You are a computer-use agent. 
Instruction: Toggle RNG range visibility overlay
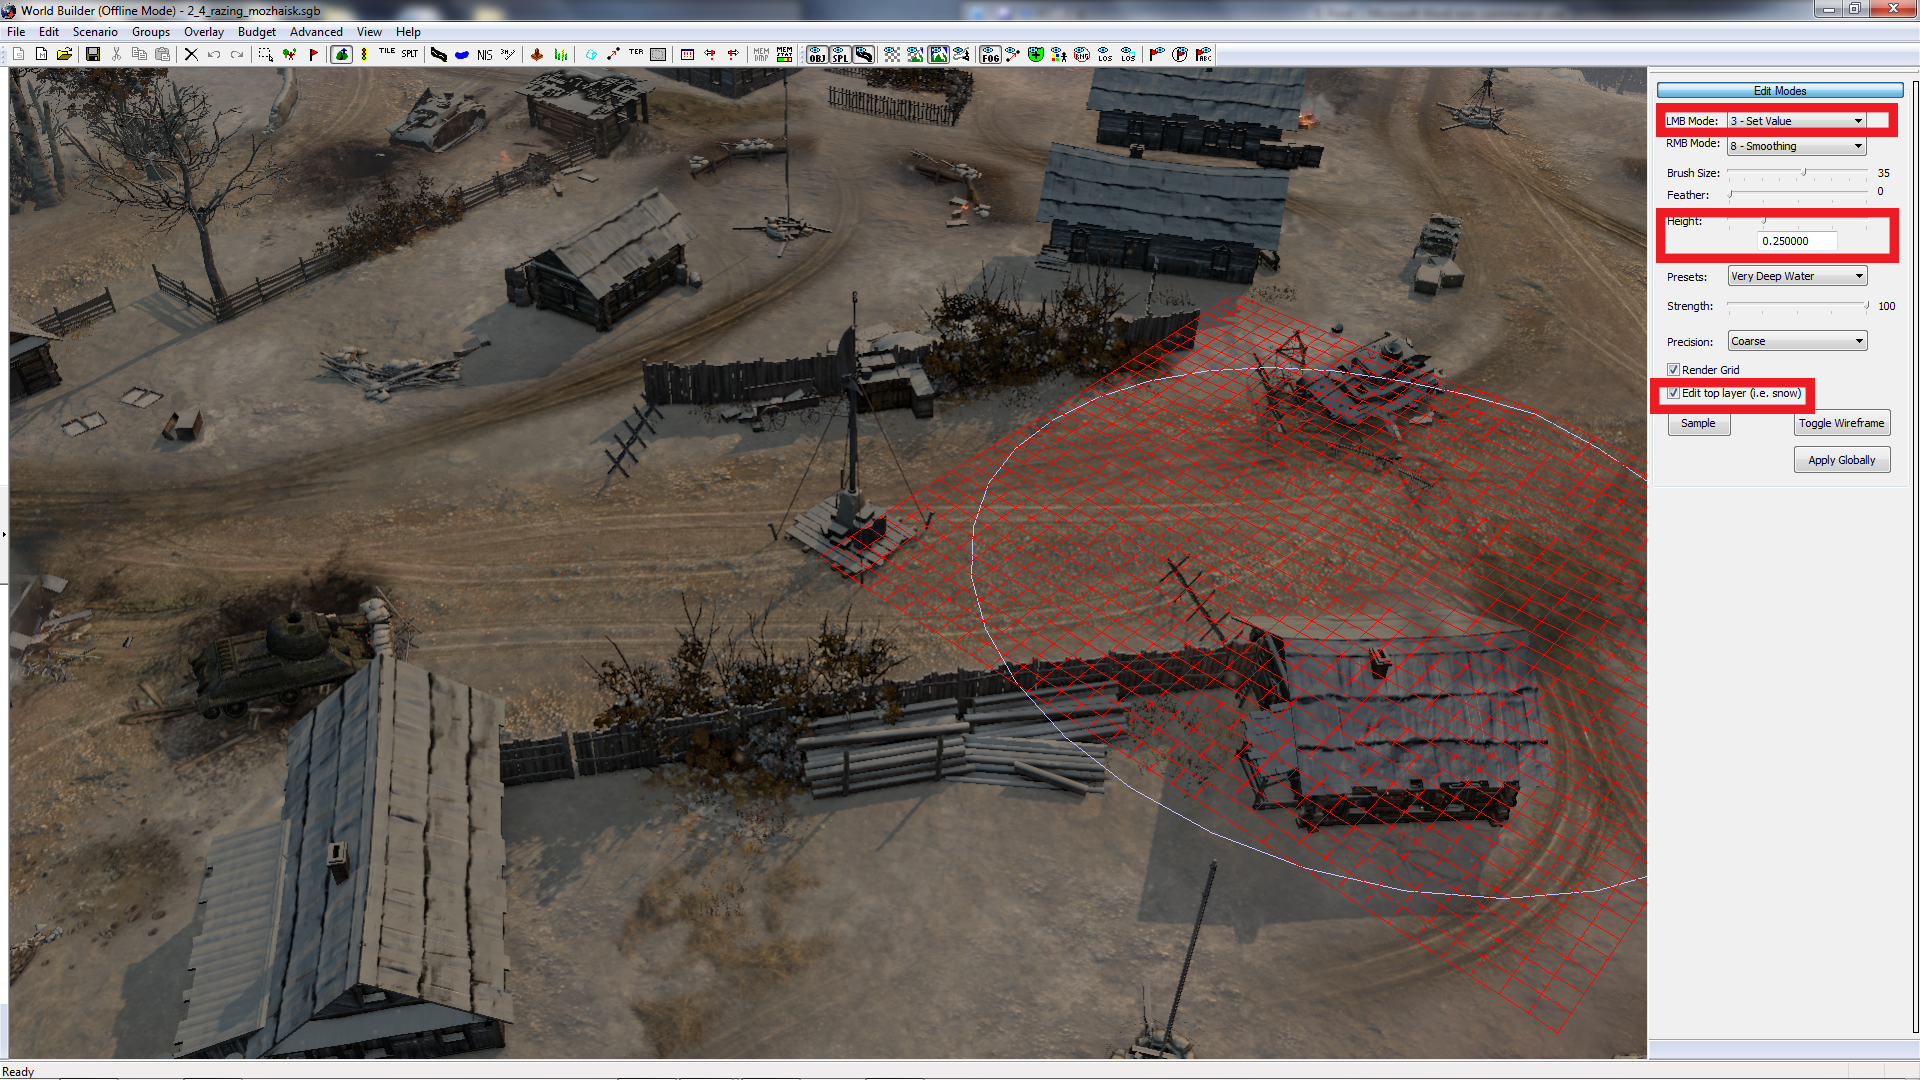point(1082,54)
